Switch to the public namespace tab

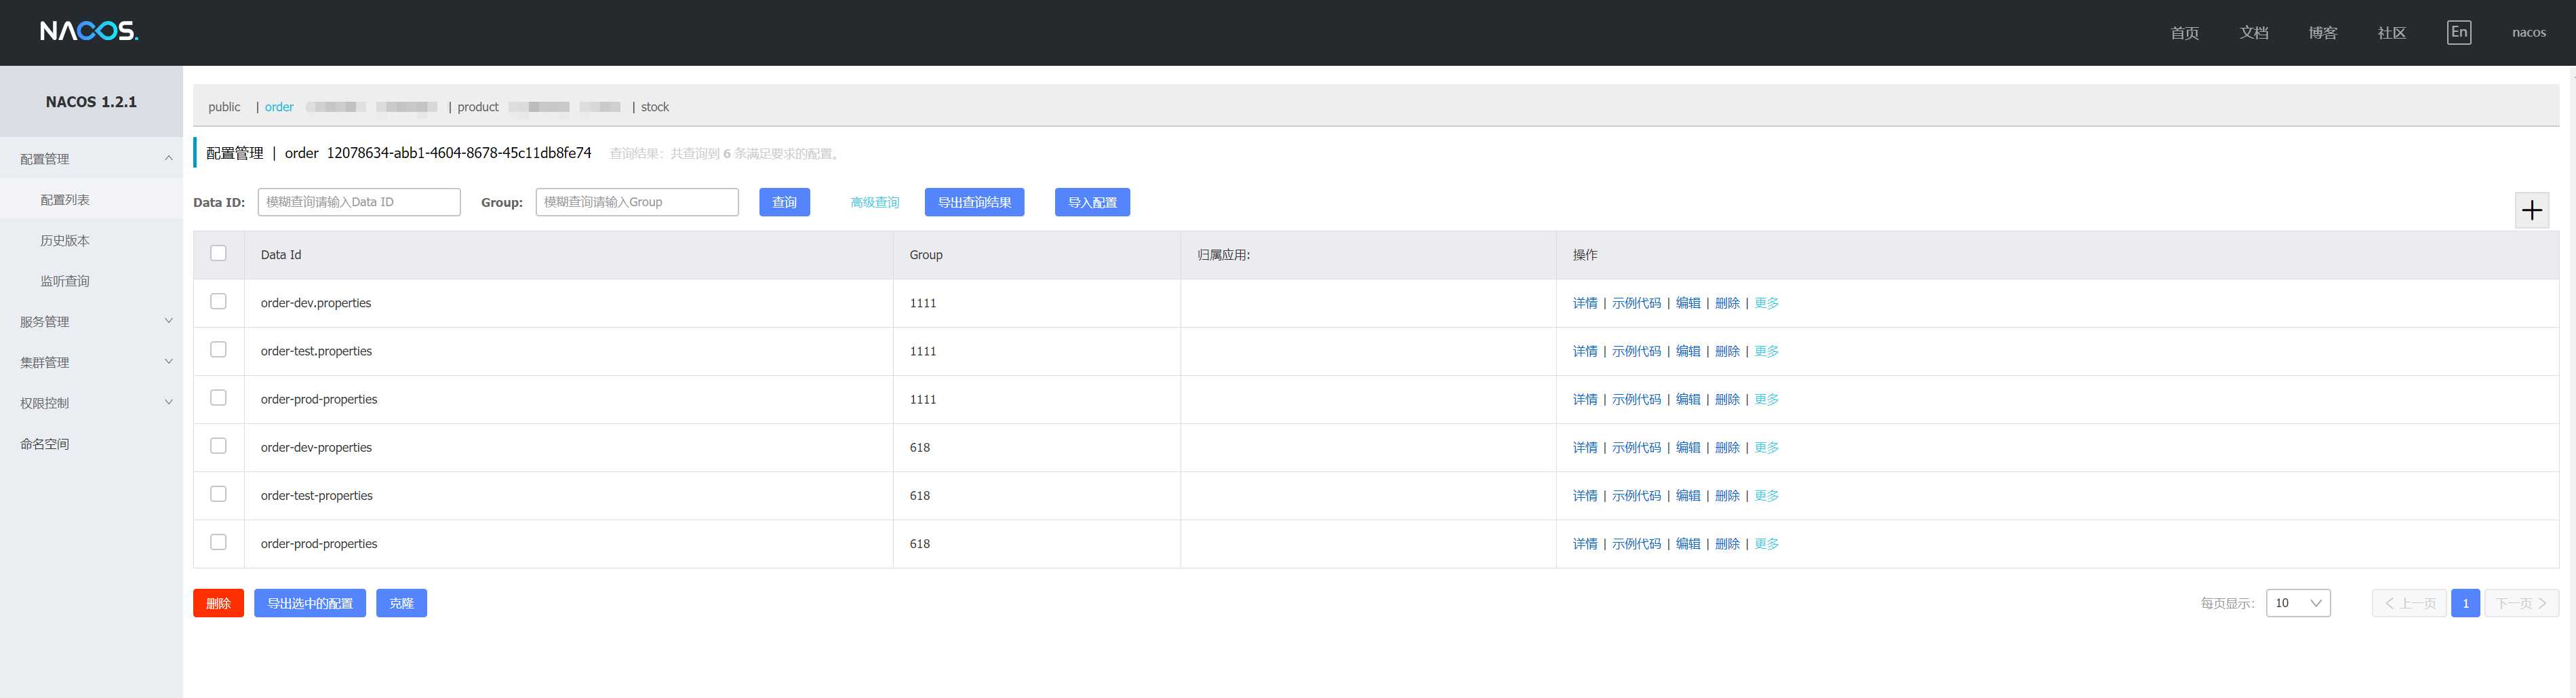(224, 107)
